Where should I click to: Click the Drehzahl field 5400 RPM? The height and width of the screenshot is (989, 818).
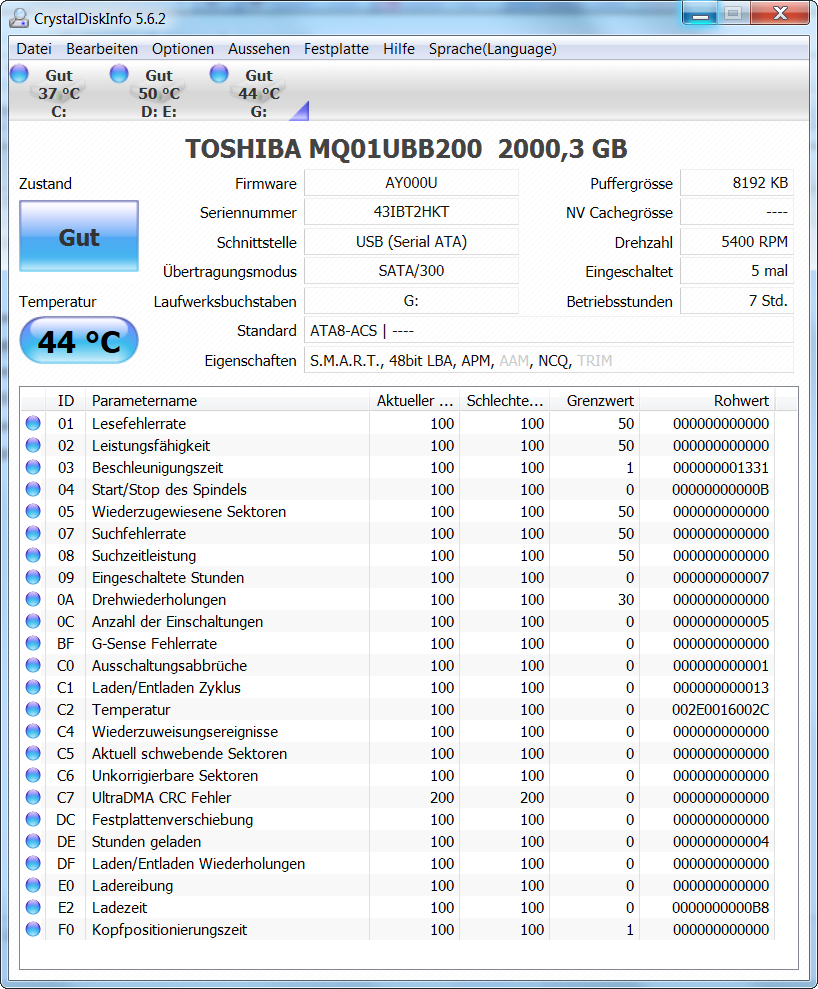[737, 242]
